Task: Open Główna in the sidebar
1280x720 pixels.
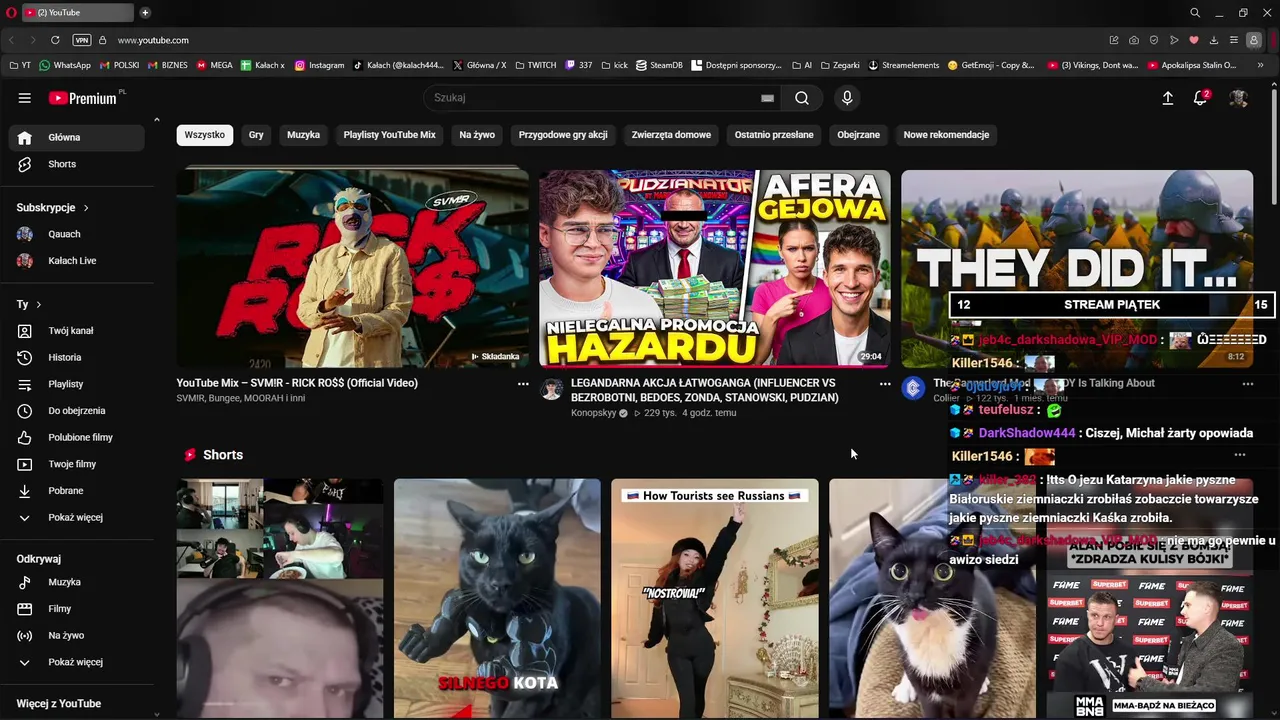Action: pos(76,138)
